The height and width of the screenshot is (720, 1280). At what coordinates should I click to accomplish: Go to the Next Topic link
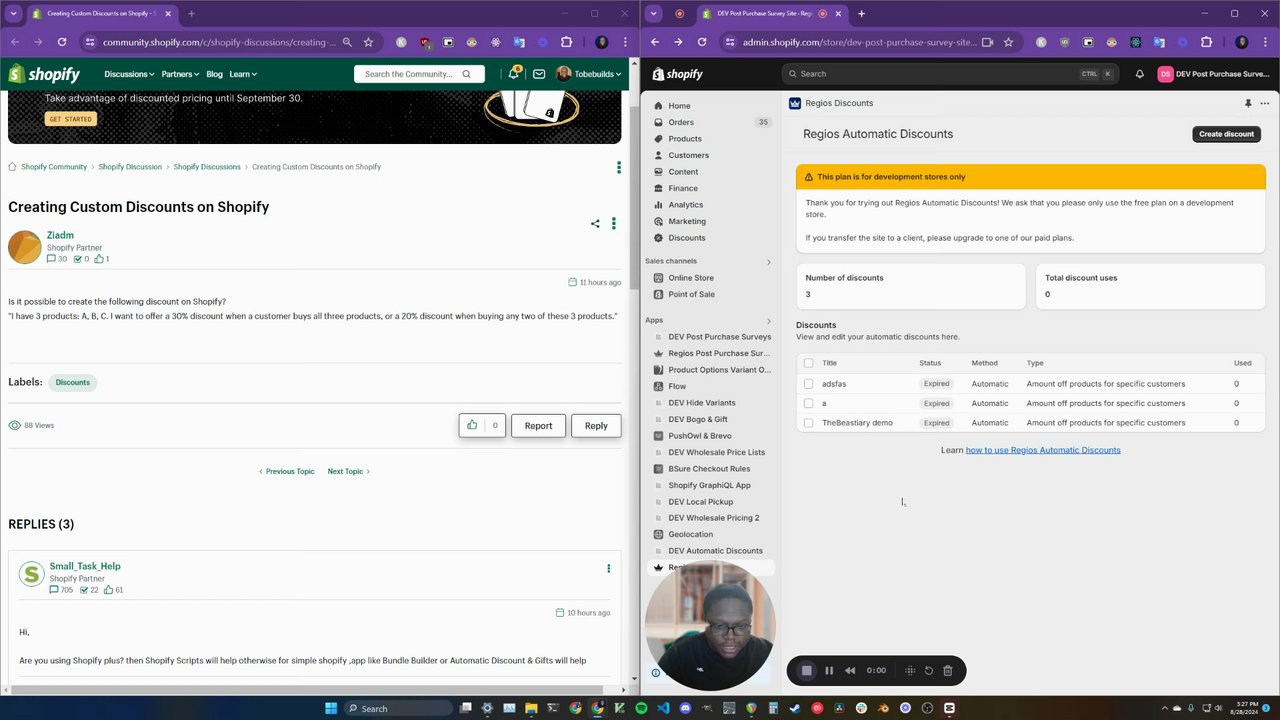tap(349, 471)
